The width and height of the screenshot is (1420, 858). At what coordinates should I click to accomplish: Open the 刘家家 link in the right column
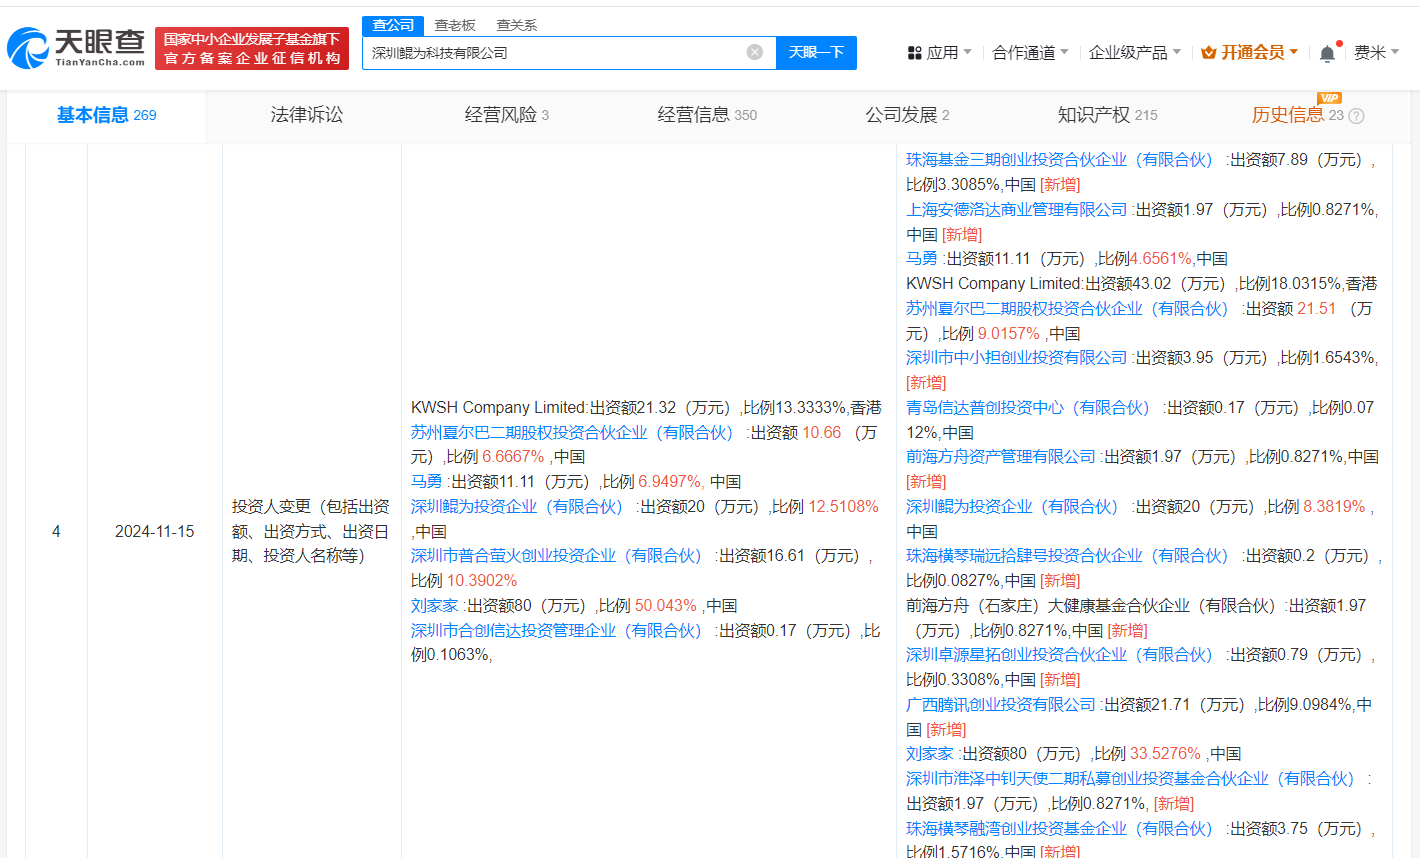coord(930,754)
